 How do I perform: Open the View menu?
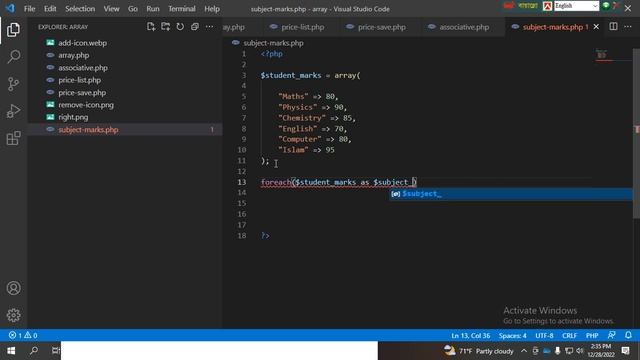111,9
